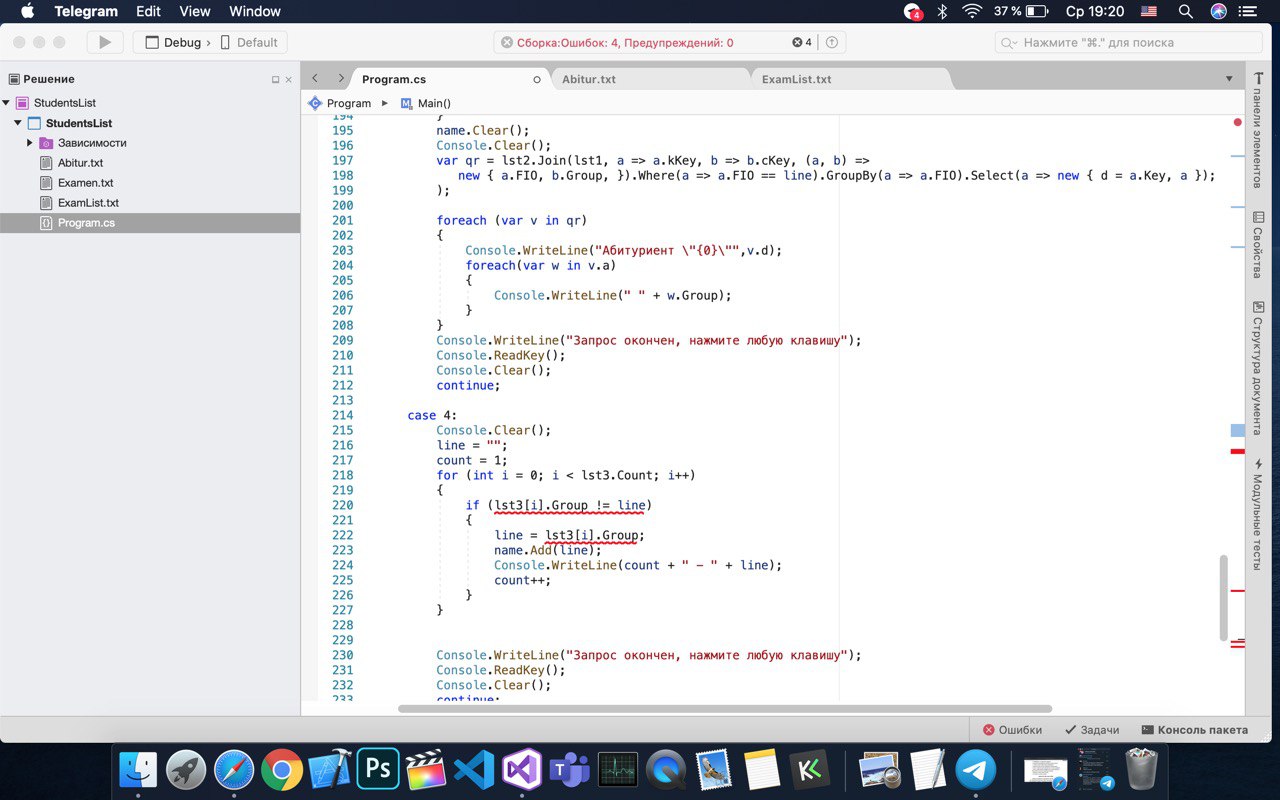Open the View menu in menu bar

coord(194,11)
